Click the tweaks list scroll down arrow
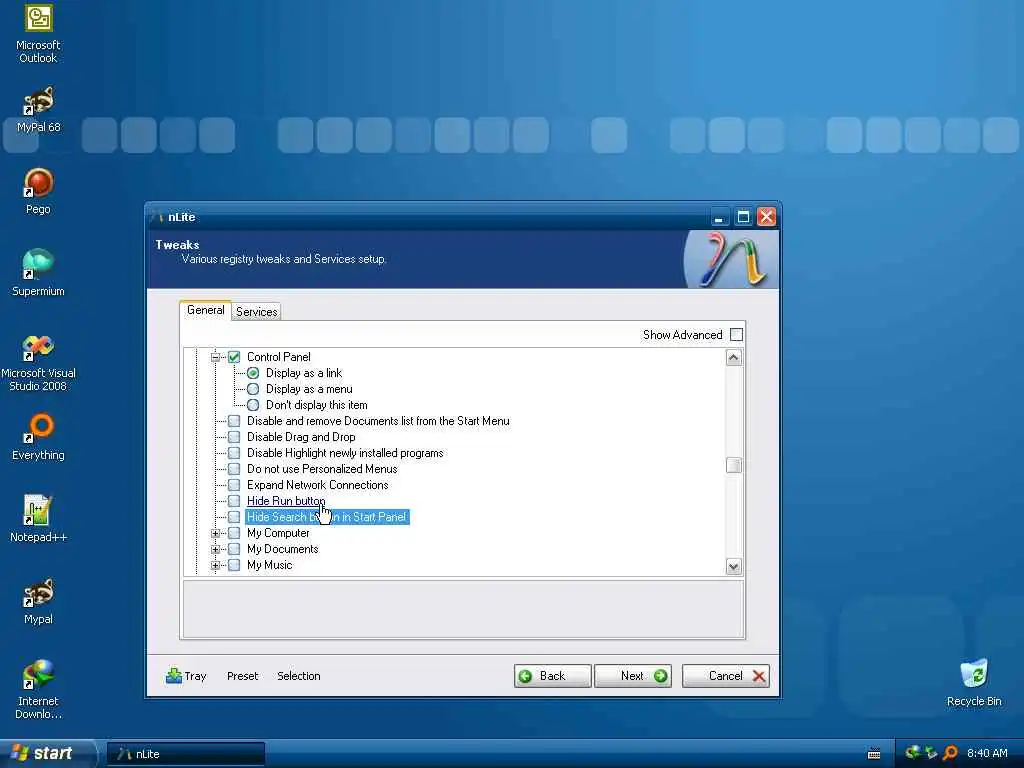Viewport: 1024px width, 768px height. tap(733, 566)
